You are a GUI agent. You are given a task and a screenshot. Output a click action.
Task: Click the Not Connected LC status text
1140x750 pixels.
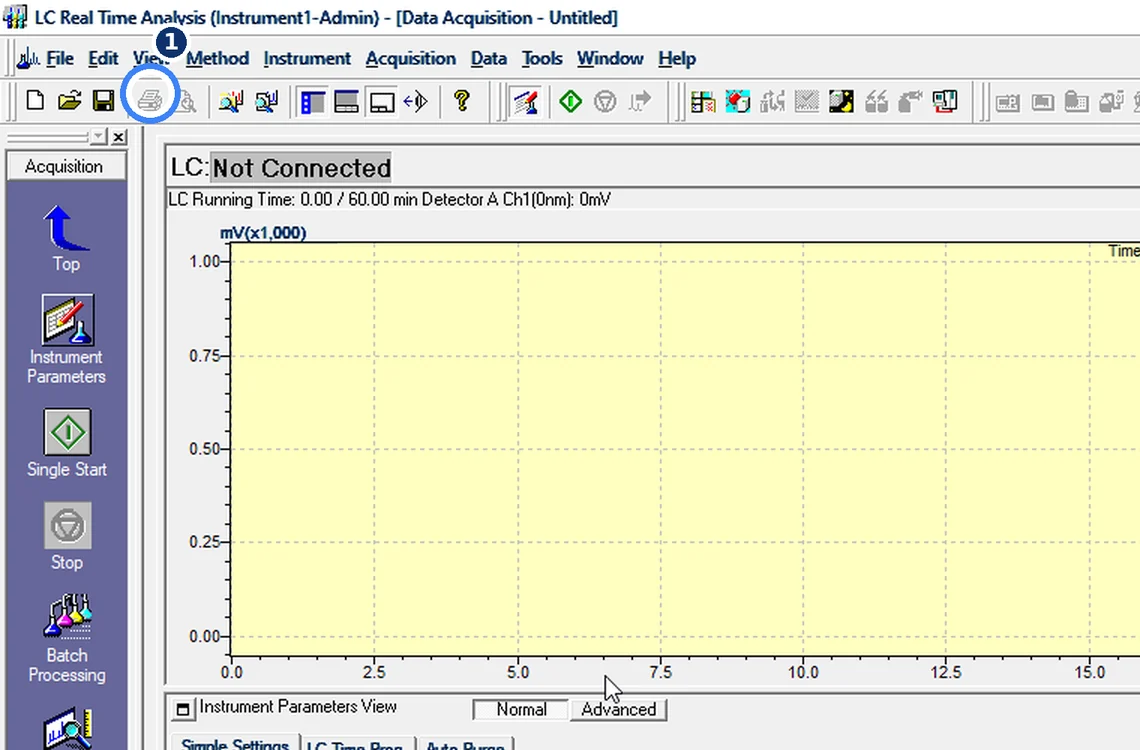point(302,168)
